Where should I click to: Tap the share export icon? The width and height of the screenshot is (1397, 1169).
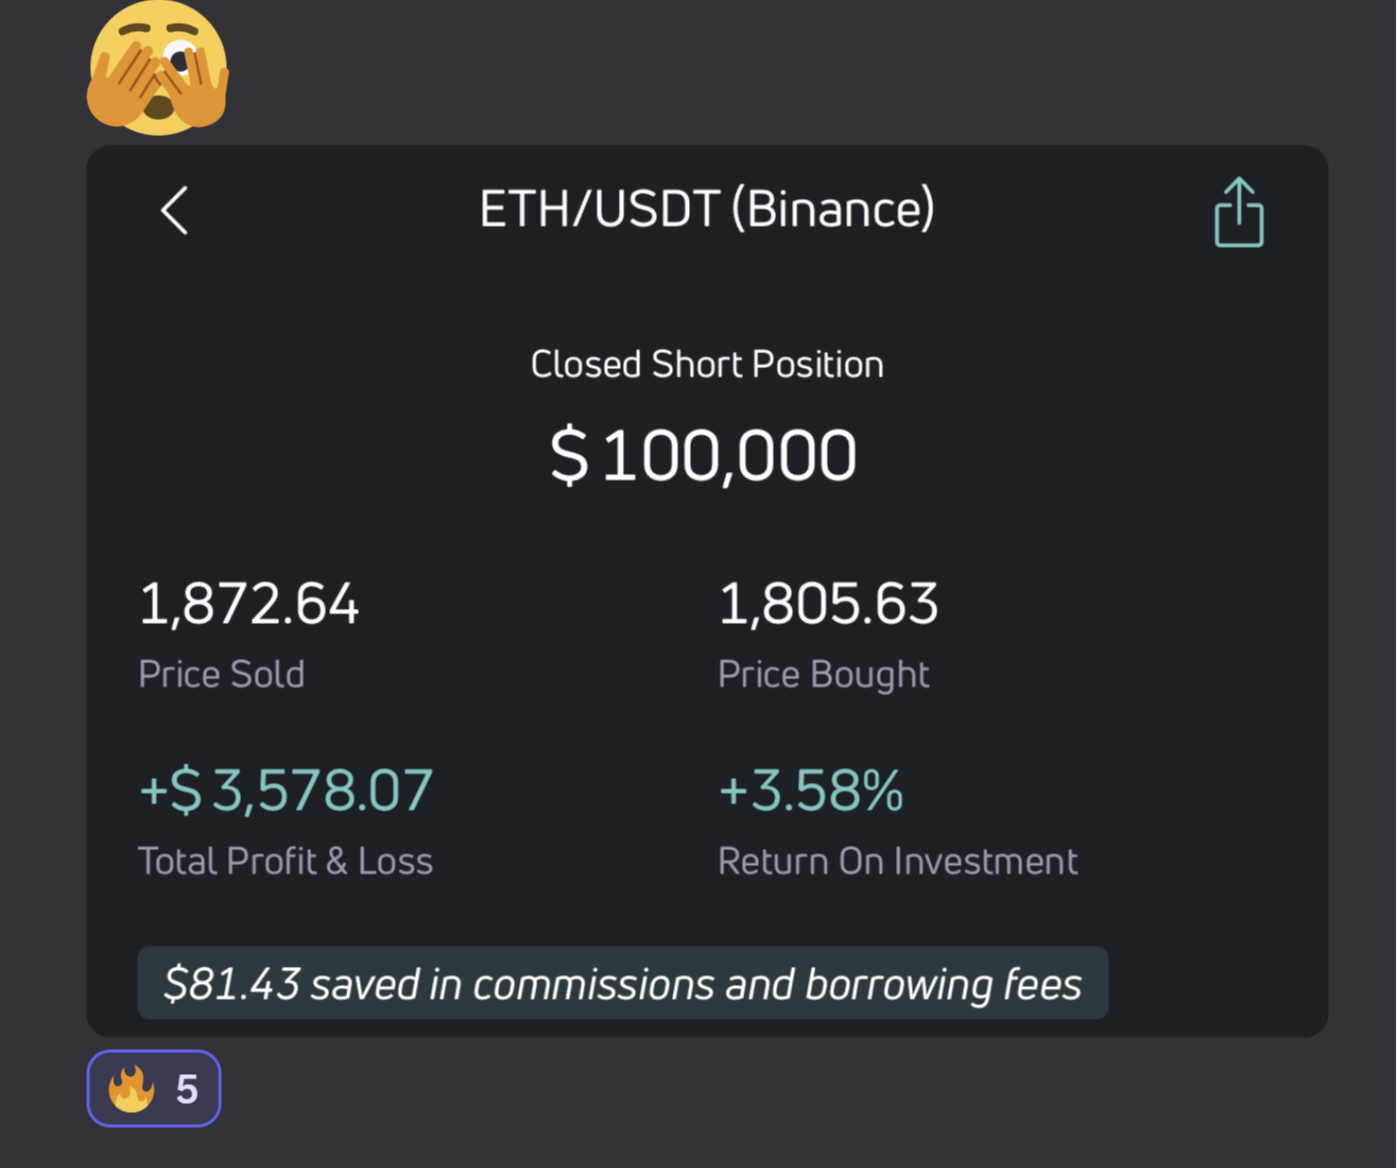(1239, 212)
